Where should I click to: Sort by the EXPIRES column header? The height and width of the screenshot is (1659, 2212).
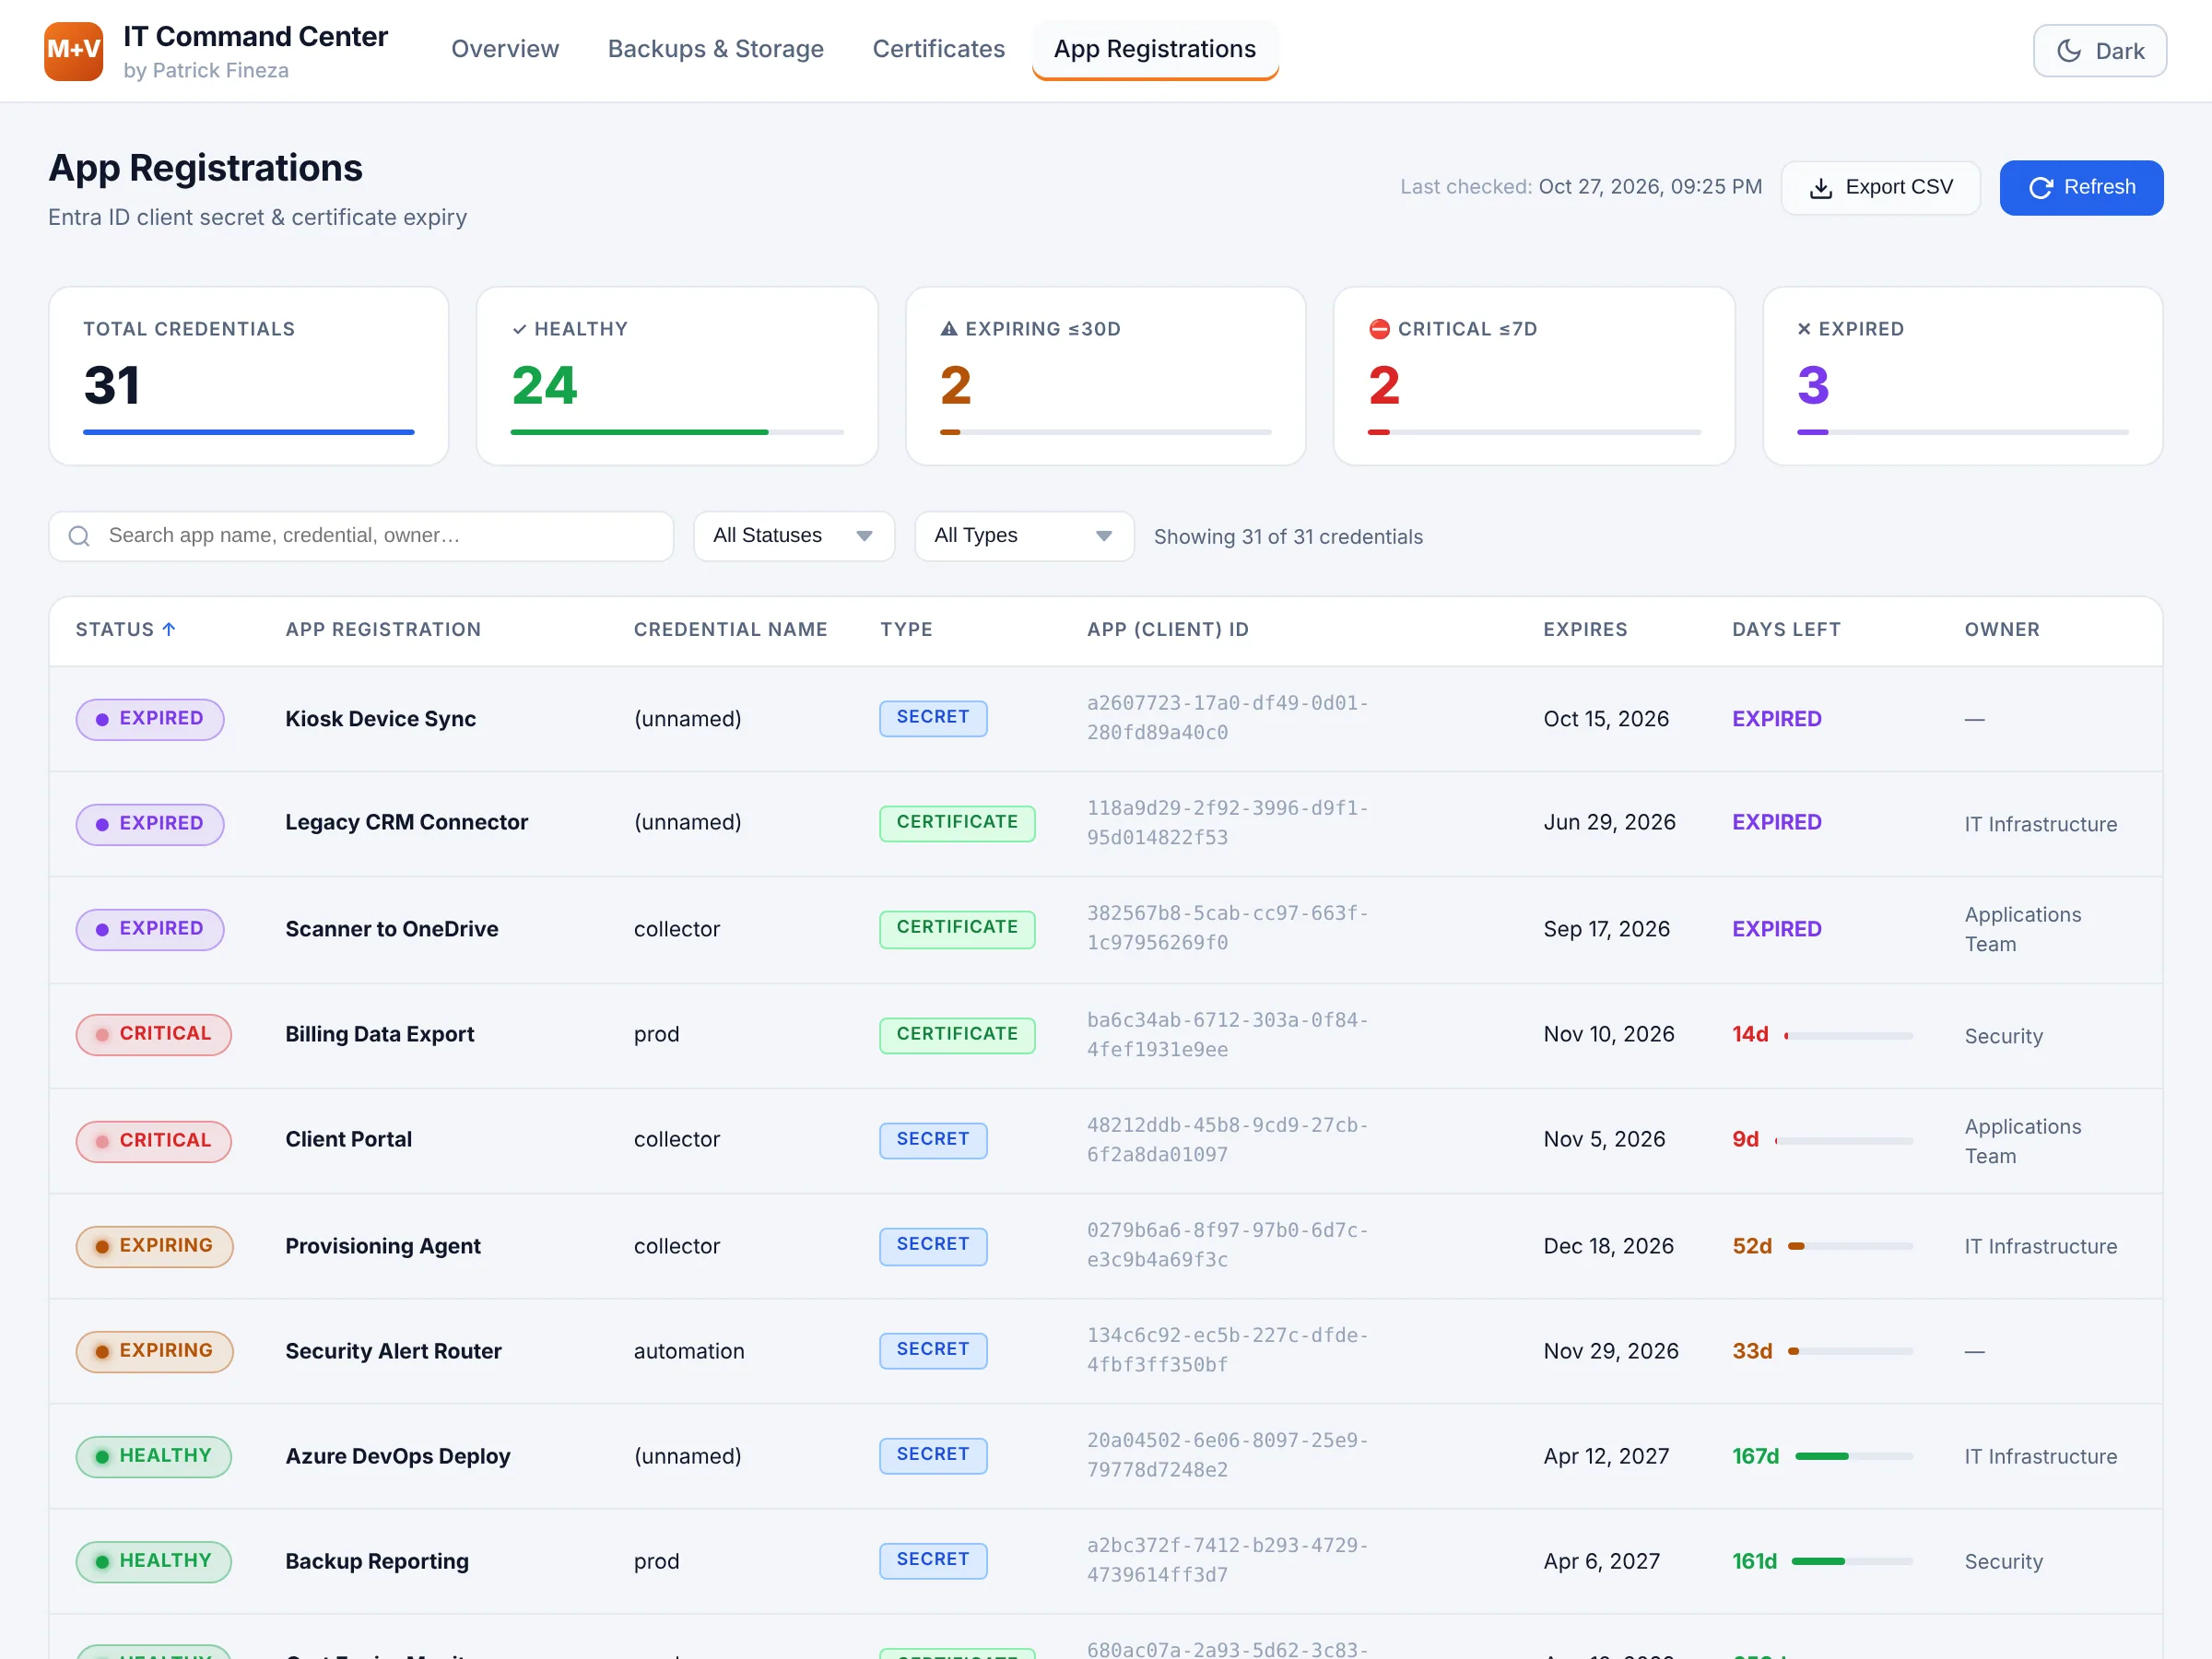pos(1585,629)
